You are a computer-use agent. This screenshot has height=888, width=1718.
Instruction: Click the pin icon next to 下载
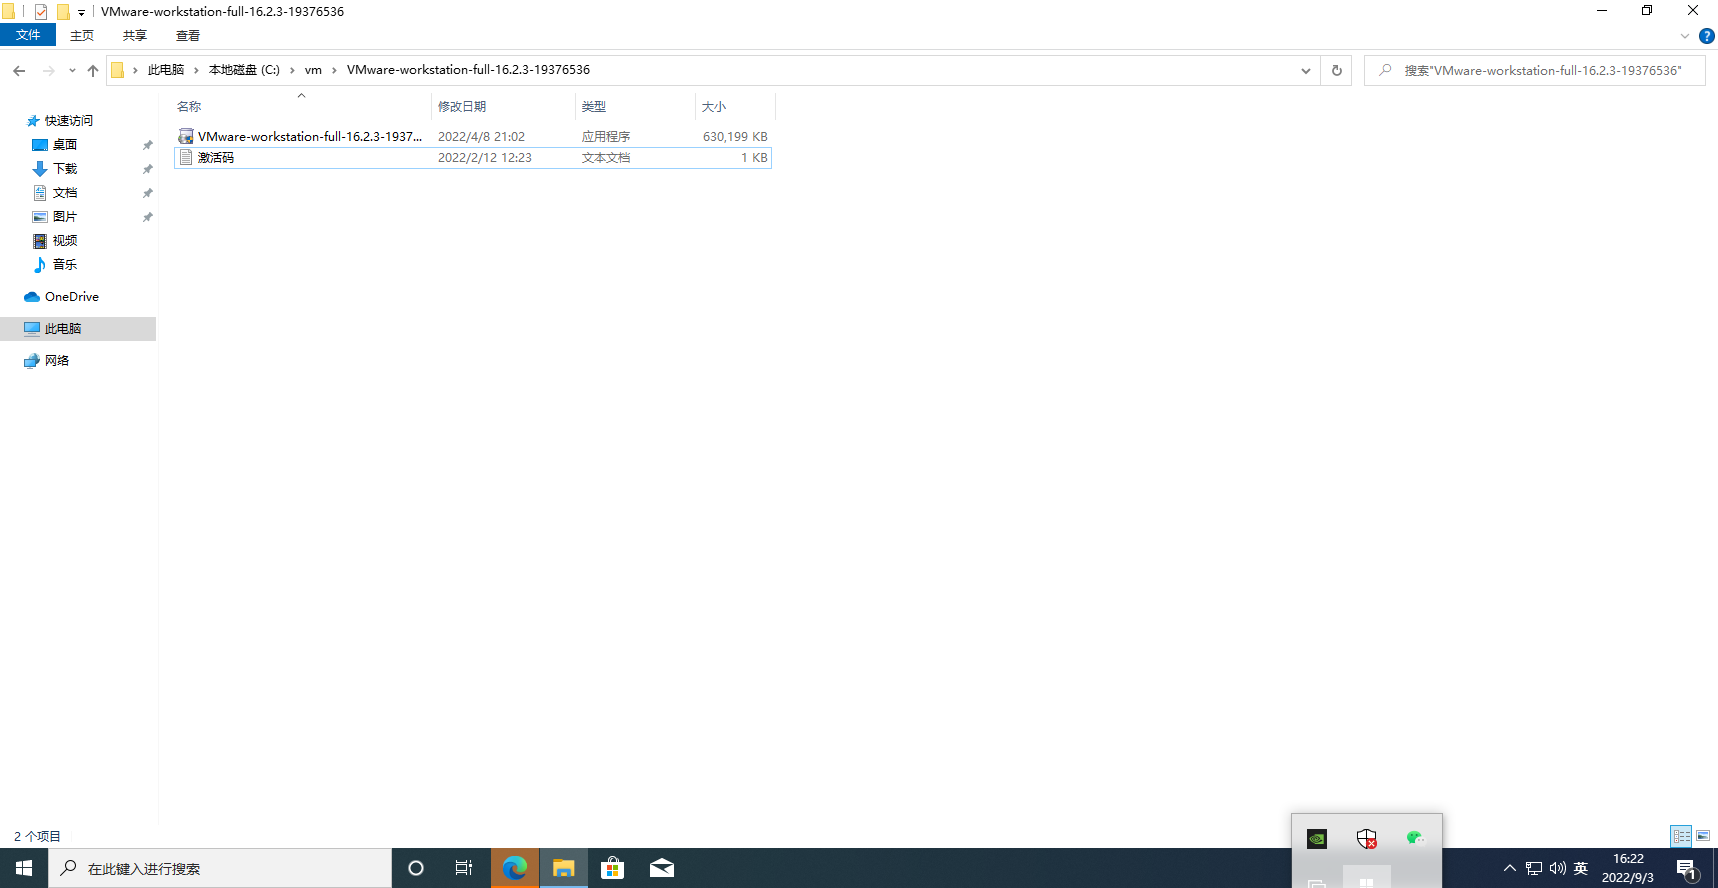pos(147,169)
